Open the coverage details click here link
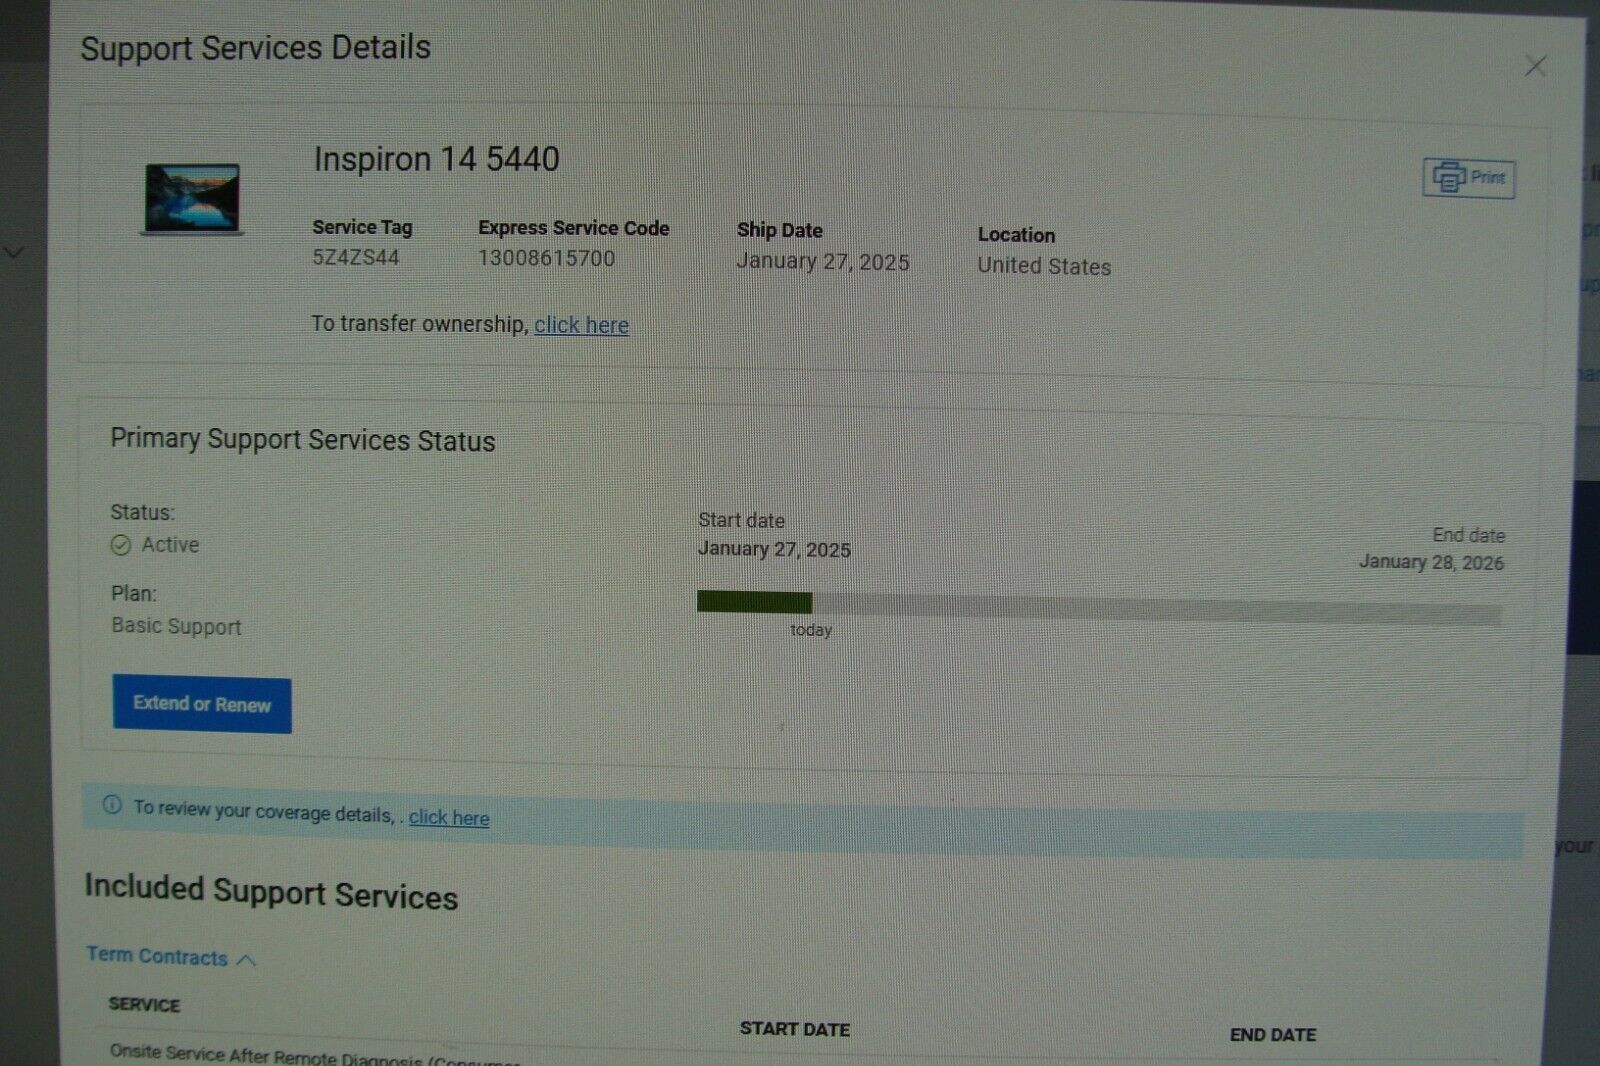Screen dimensions: 1600x1066 coord(448,817)
